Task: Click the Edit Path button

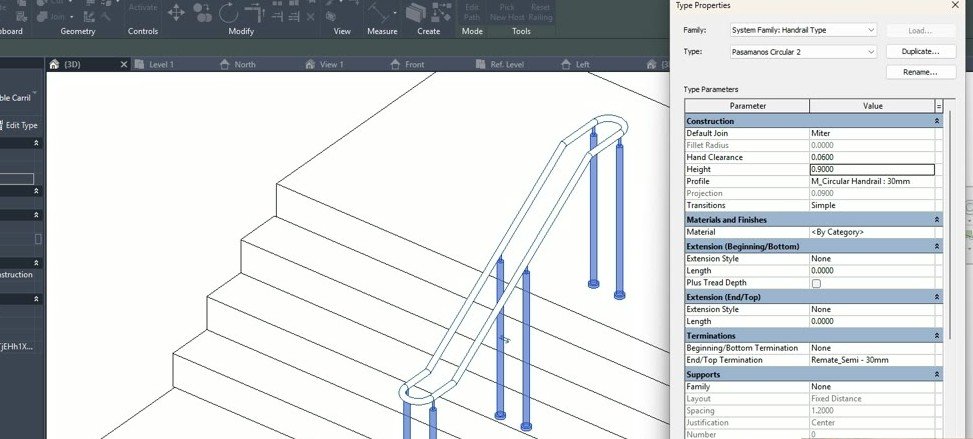Action: click(472, 12)
